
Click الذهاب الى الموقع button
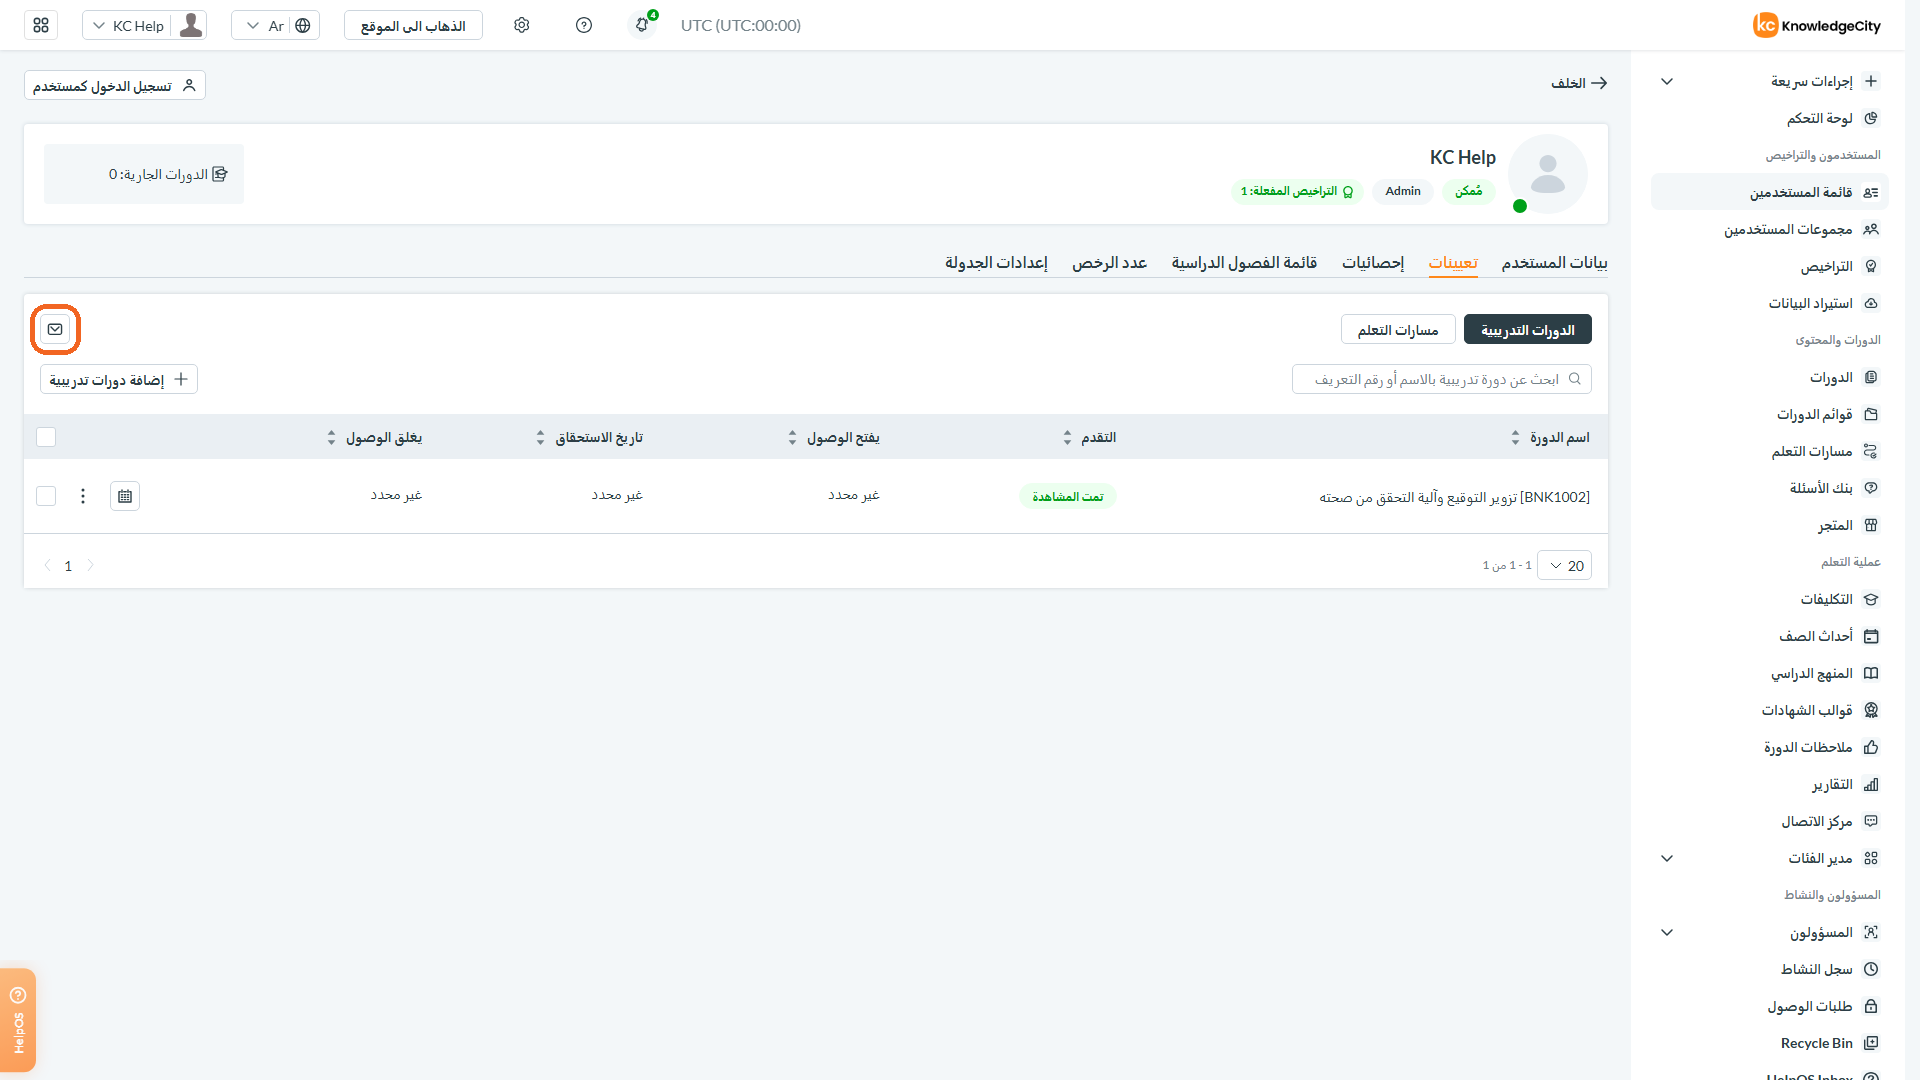[x=413, y=25]
